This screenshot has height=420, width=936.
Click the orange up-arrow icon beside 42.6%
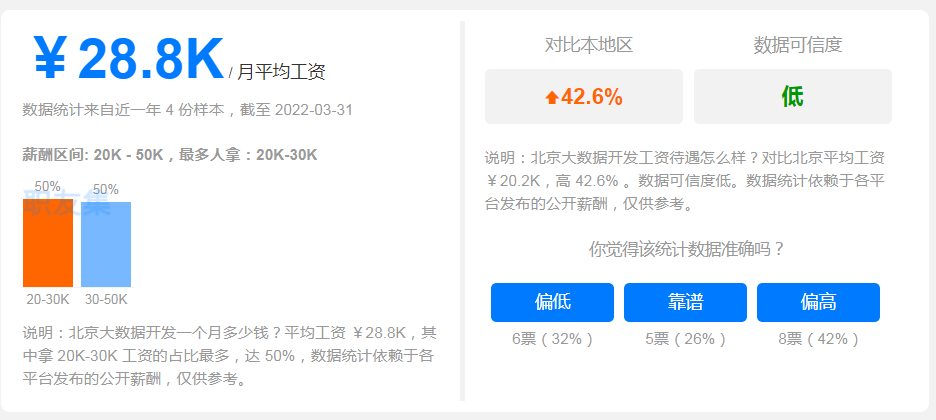coord(552,97)
